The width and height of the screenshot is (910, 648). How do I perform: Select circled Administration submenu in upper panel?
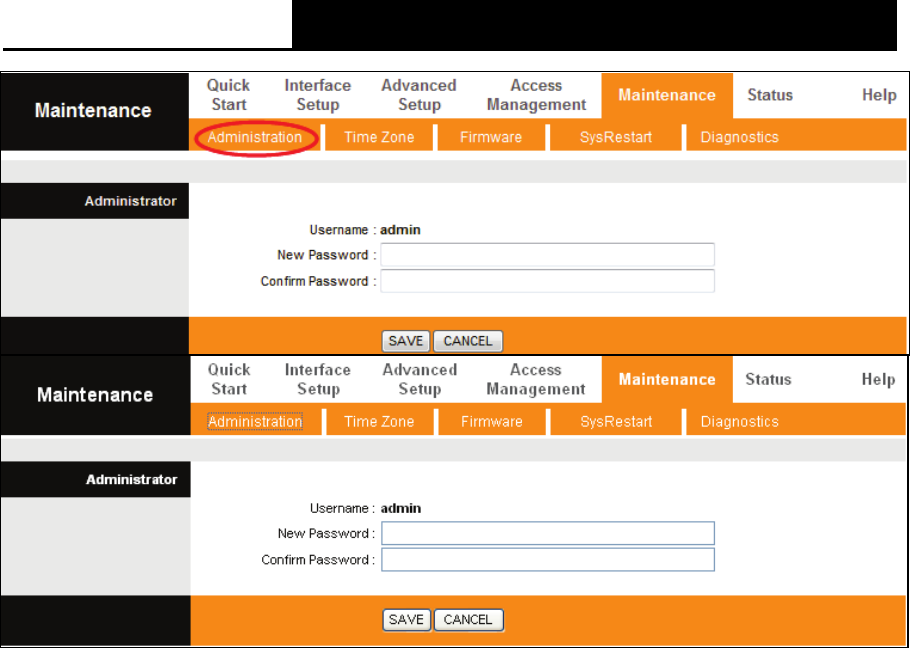click(255, 137)
